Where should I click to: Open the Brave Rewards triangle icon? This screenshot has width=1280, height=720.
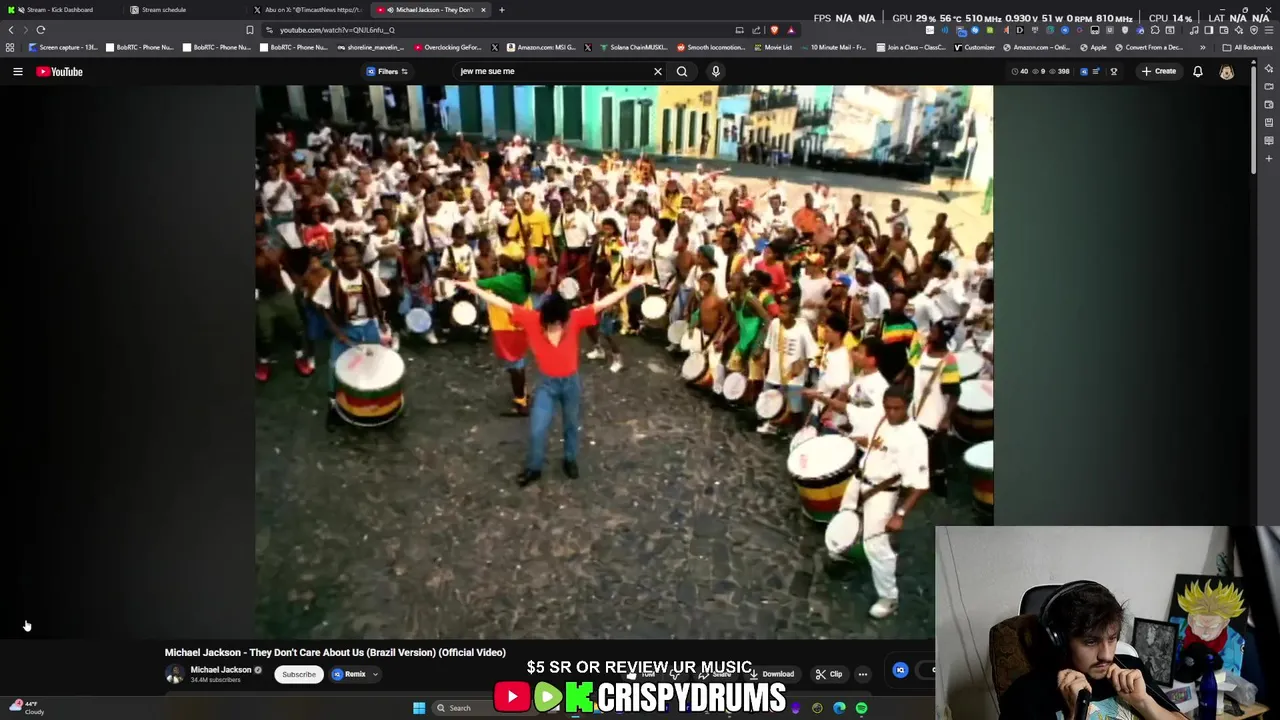[x=791, y=29]
